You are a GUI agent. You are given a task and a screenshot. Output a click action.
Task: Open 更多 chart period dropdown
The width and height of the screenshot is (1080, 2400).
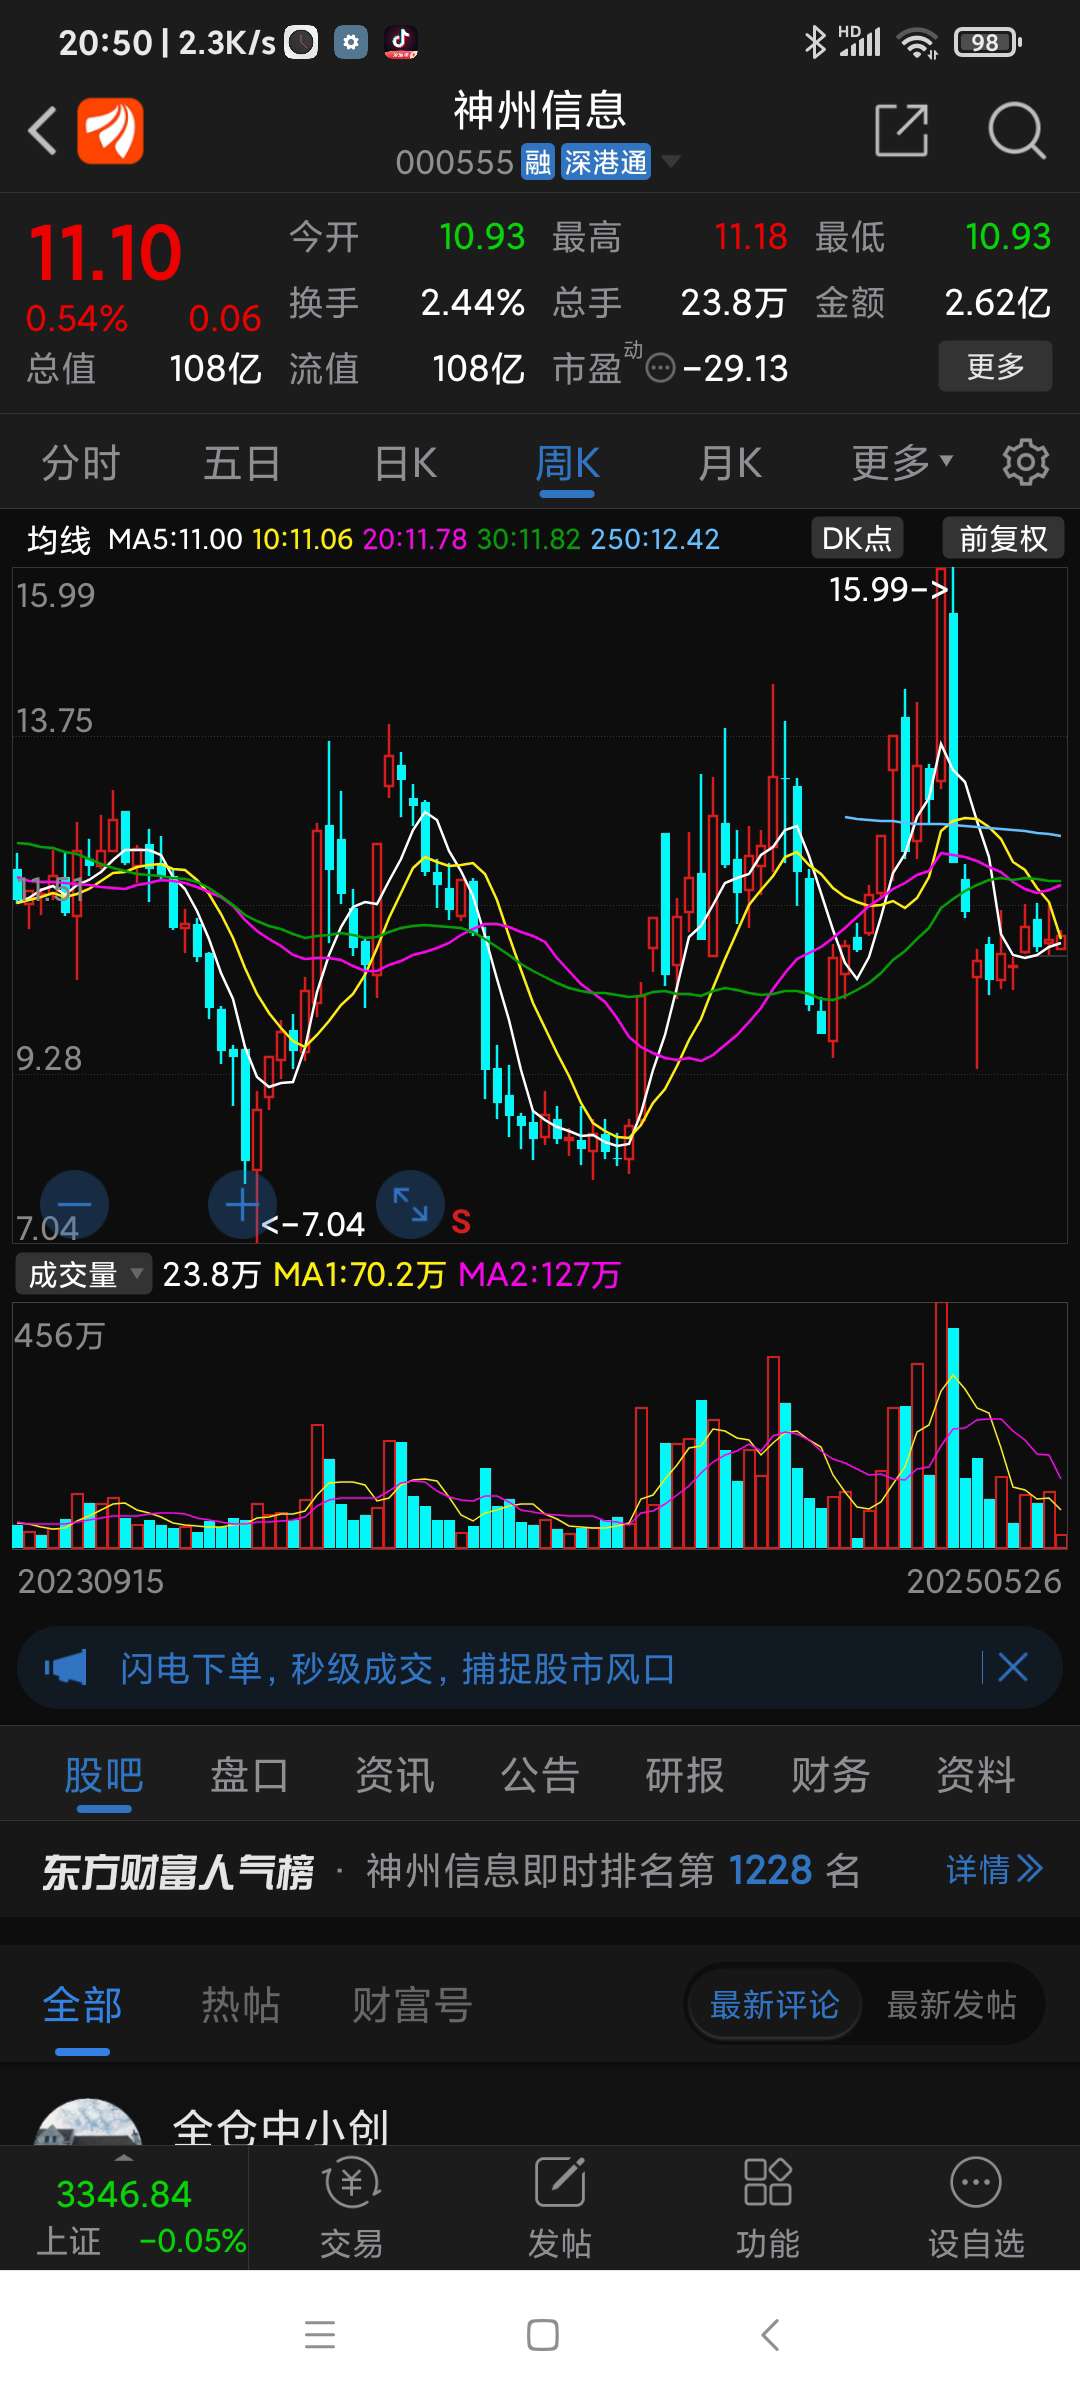tap(903, 463)
